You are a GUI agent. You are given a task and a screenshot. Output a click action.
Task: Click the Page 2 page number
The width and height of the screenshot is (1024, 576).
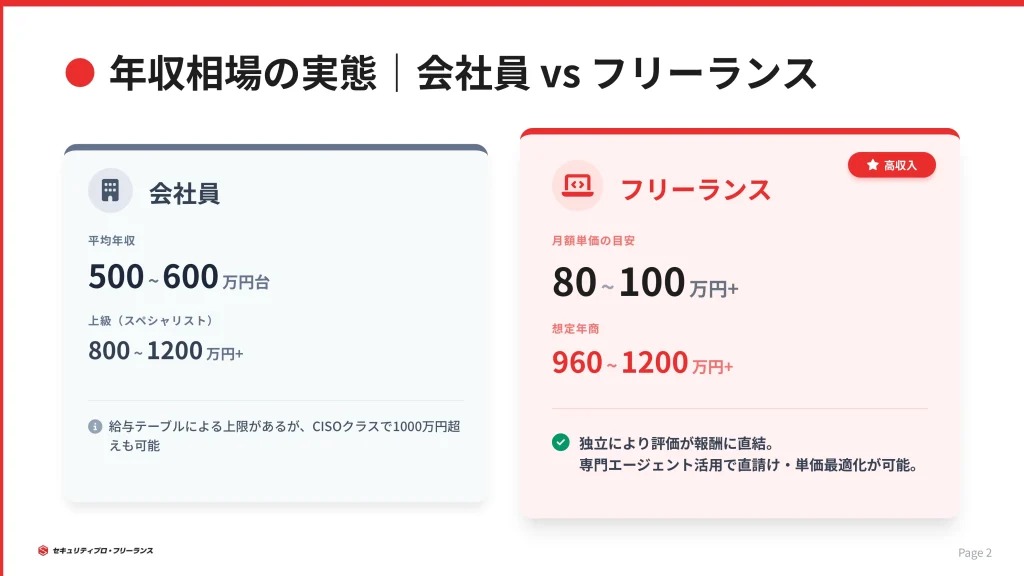(x=975, y=553)
